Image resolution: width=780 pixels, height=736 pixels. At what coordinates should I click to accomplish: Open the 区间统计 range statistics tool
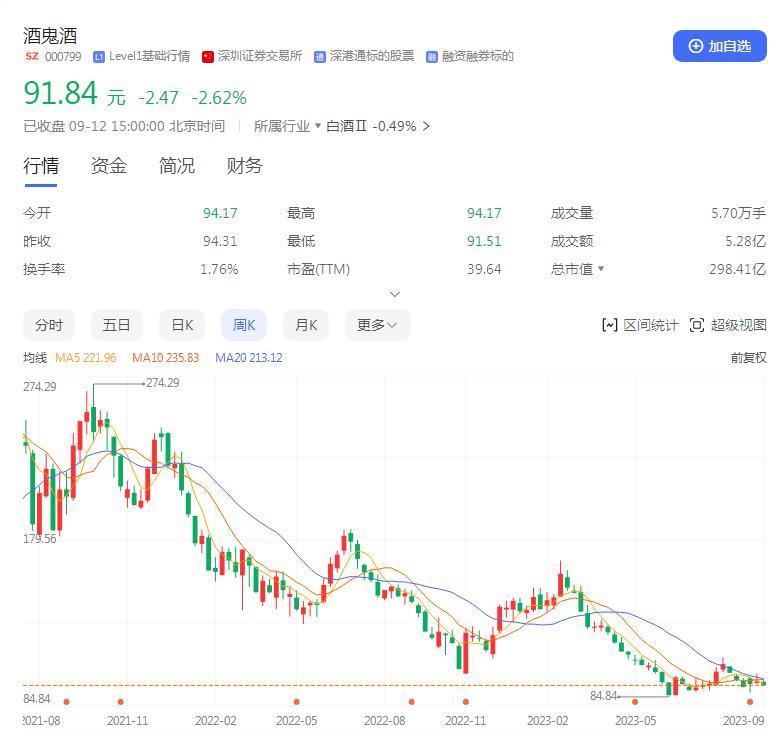pos(640,325)
